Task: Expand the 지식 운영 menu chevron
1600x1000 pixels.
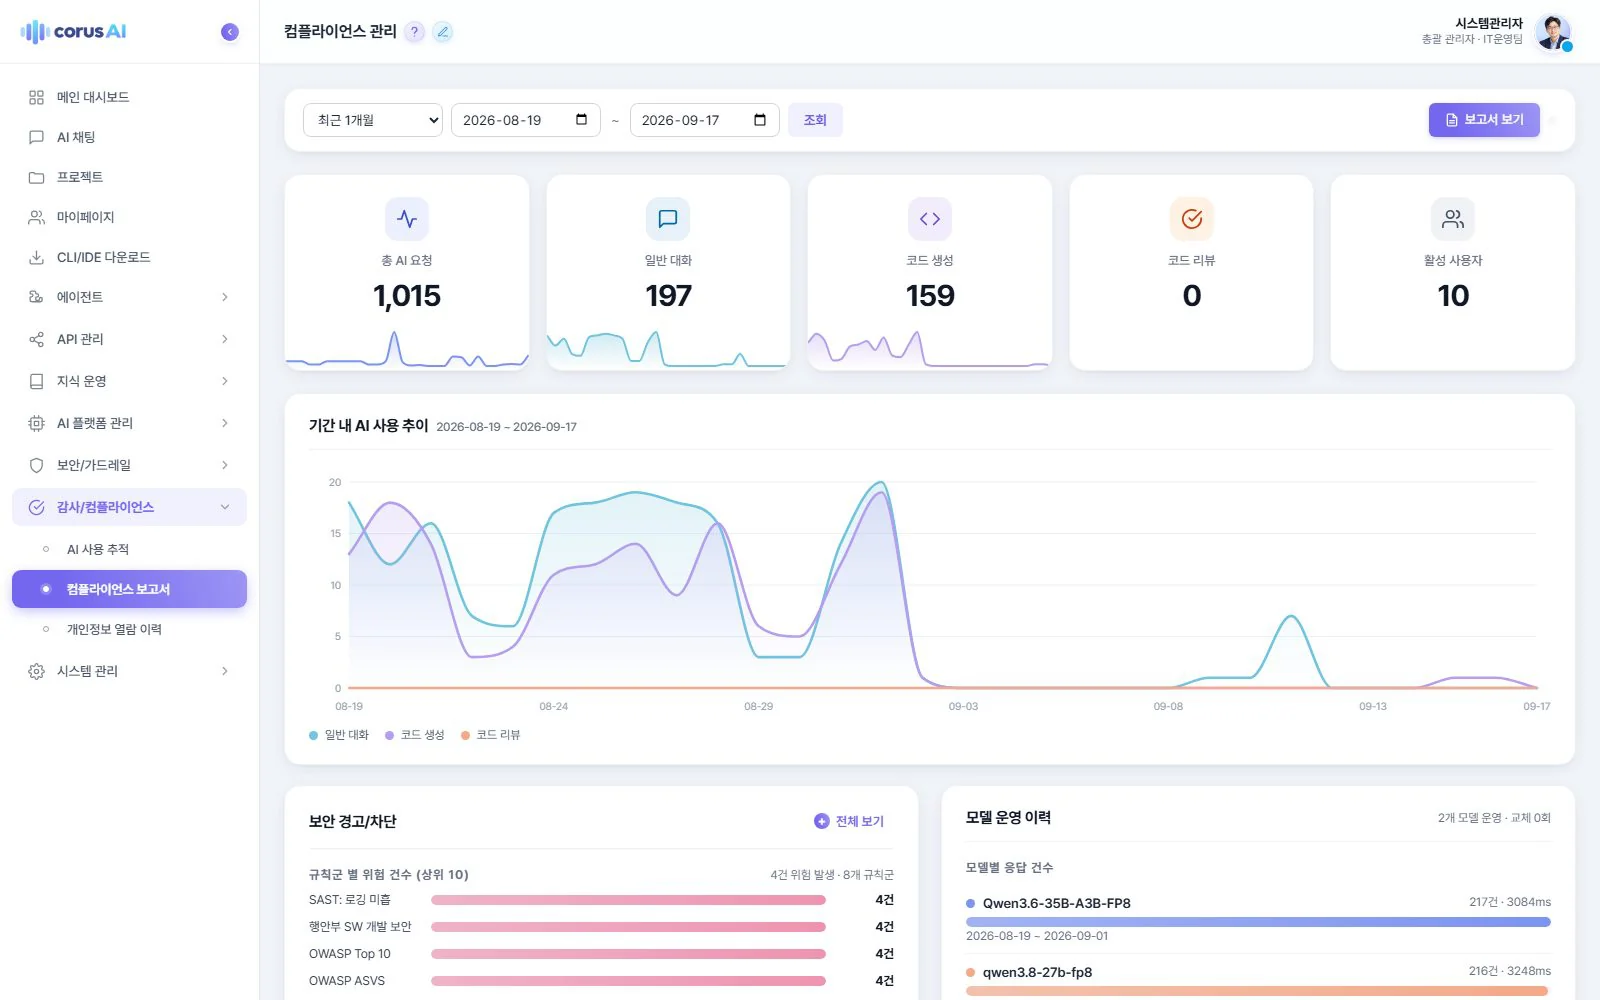Action: 225,381
